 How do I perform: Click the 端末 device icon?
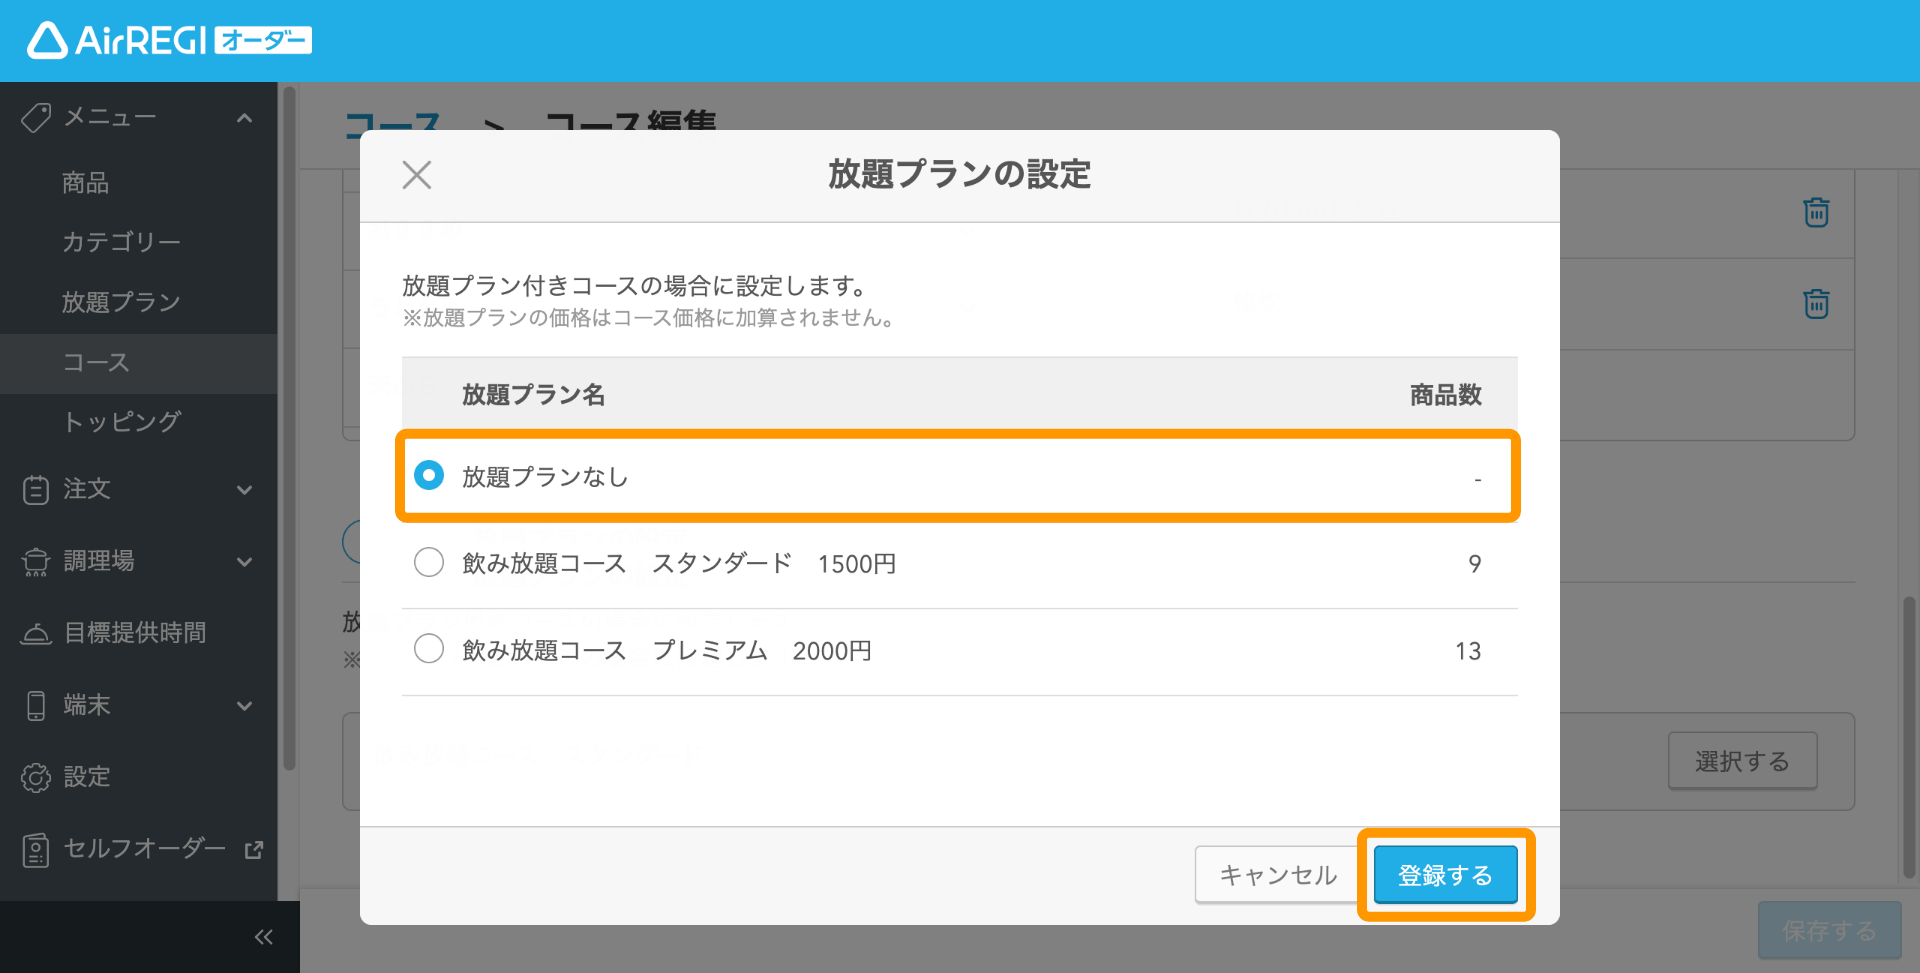pos(36,706)
